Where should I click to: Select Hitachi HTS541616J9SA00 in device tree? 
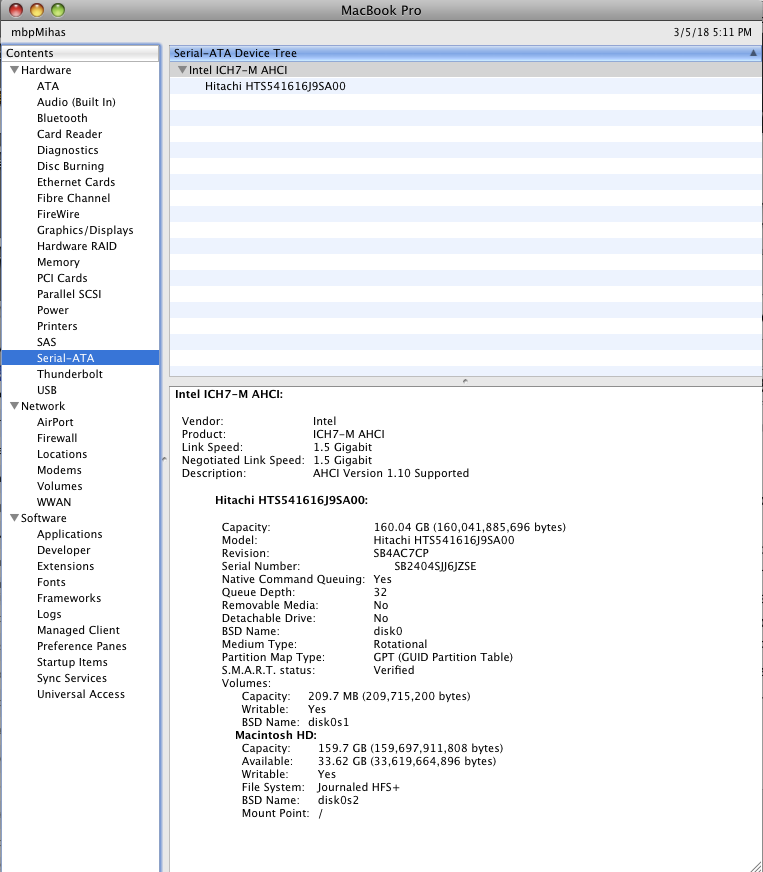(x=275, y=86)
